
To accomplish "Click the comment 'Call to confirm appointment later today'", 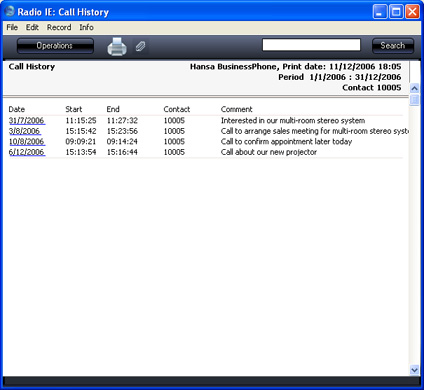I will (x=286, y=142).
